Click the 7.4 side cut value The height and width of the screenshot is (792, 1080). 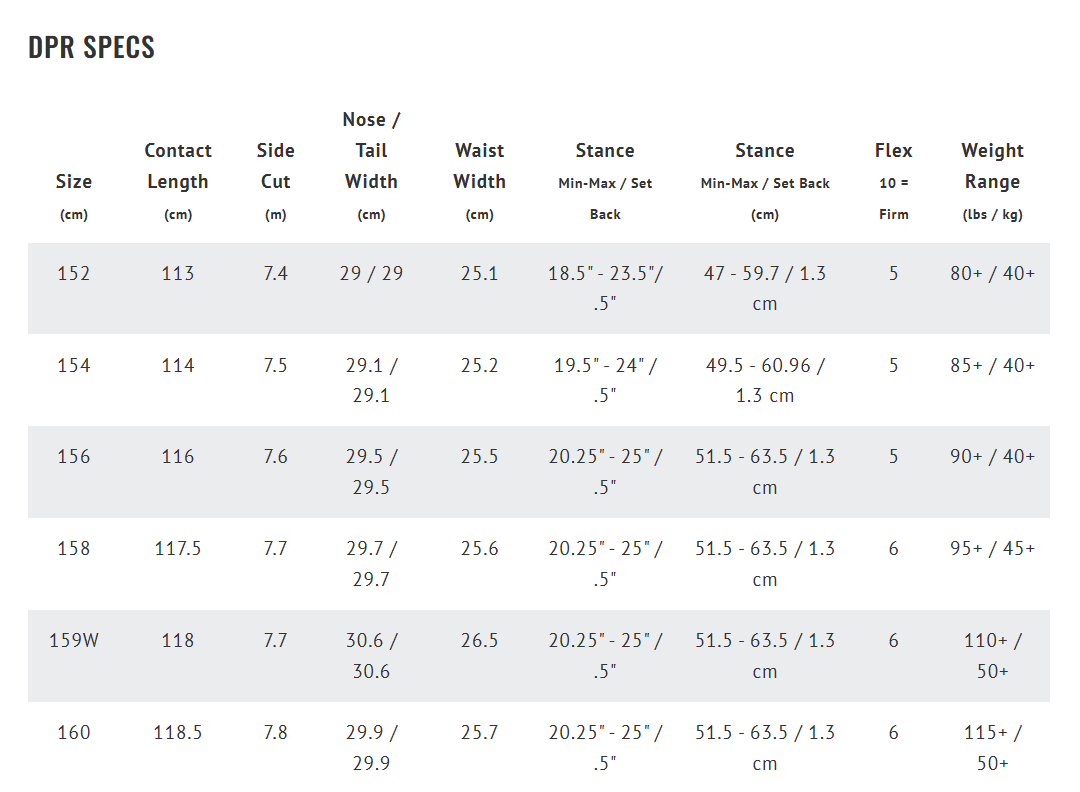(x=275, y=273)
